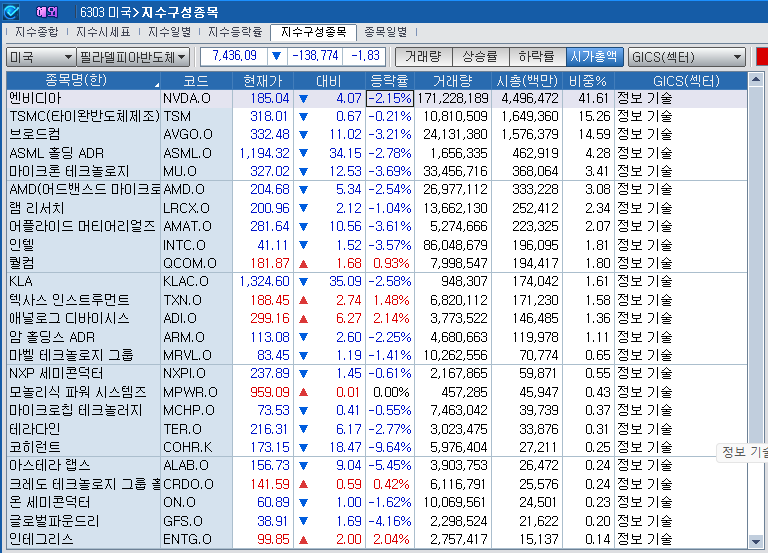This screenshot has height=553, width=768.
Task: Click scrollbar up arrow in the table
Action: coord(756,79)
